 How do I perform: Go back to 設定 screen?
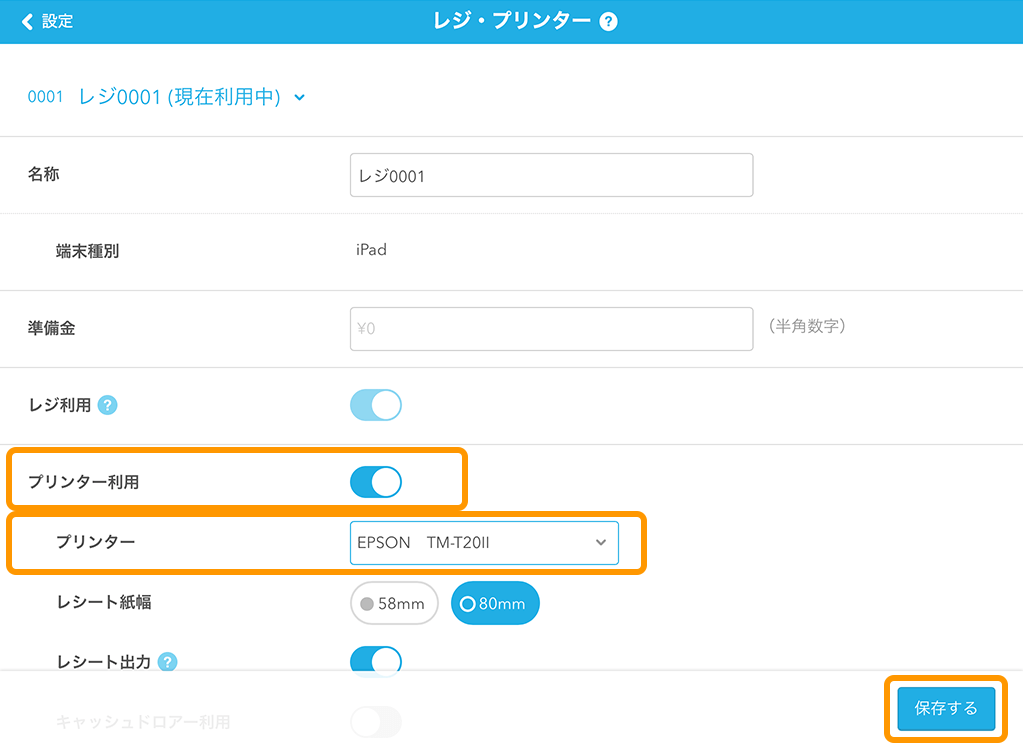[47, 22]
